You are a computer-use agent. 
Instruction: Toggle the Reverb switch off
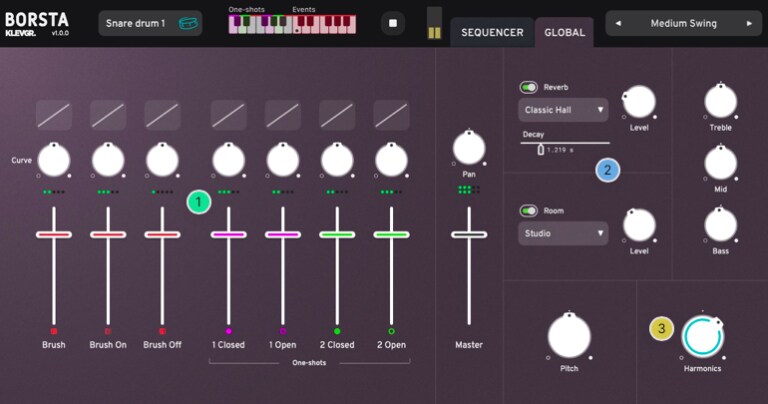528,87
